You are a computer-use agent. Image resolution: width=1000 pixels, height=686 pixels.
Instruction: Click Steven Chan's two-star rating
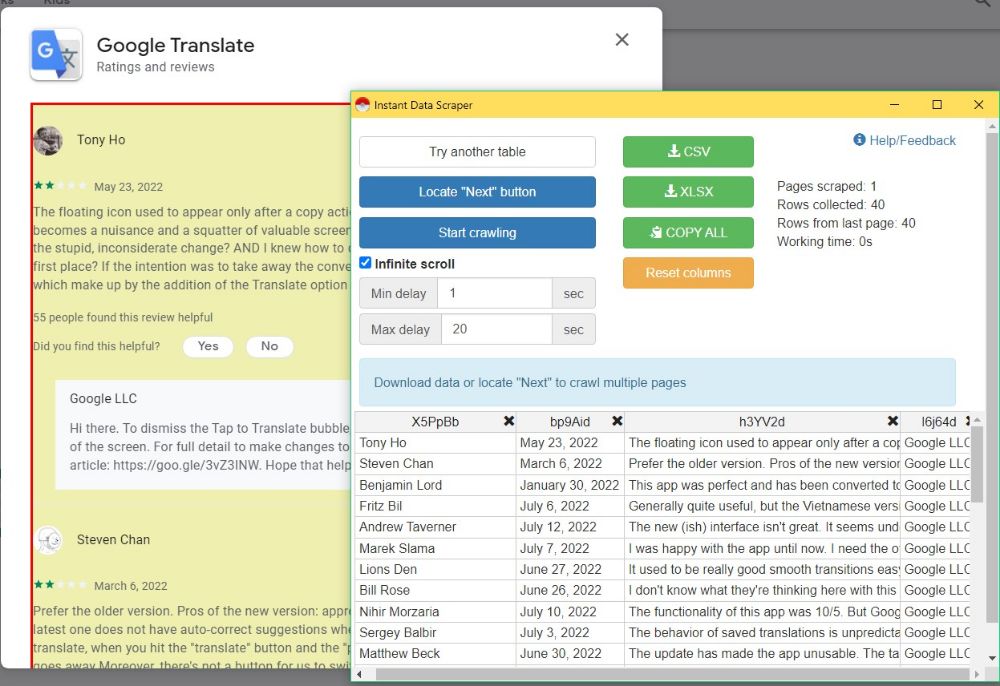(61, 585)
